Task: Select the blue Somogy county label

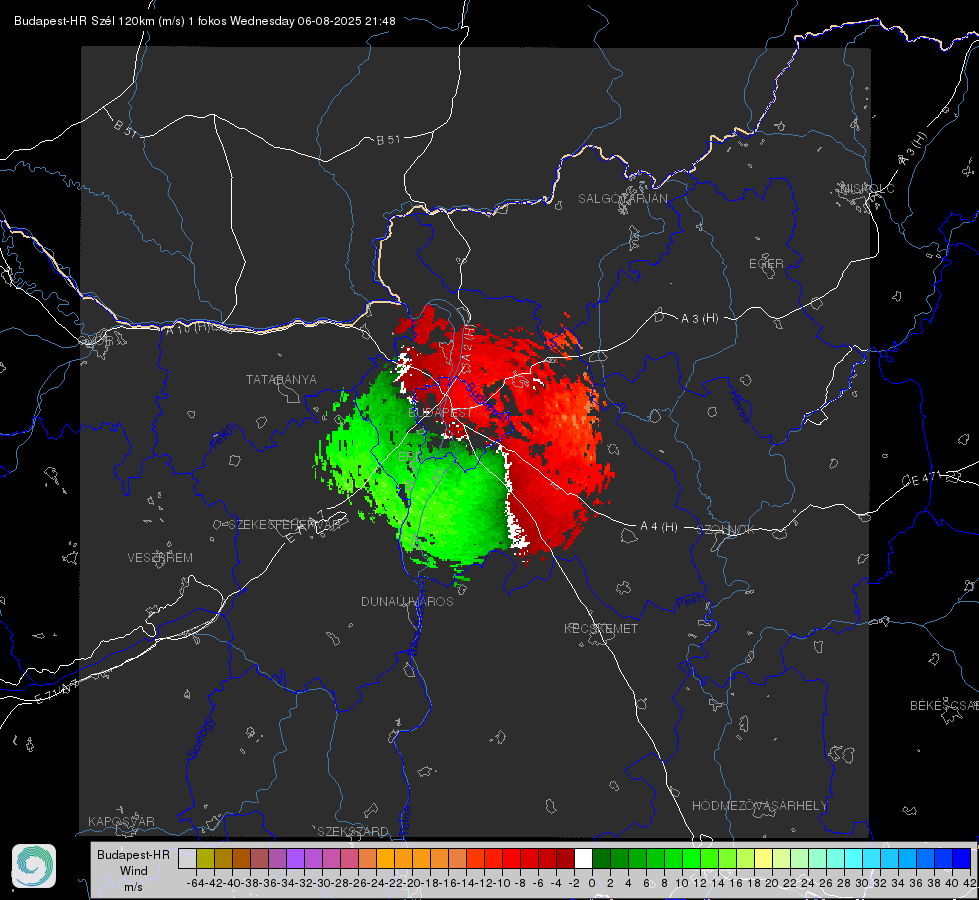Action: pyautogui.click(x=200, y=738)
